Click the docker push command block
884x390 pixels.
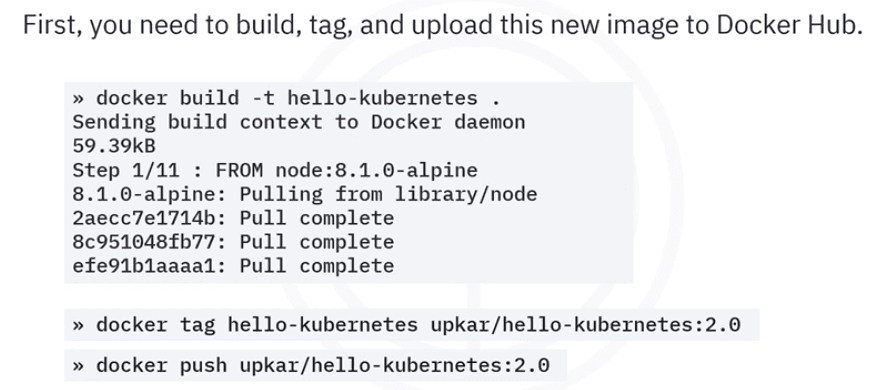click(315, 365)
